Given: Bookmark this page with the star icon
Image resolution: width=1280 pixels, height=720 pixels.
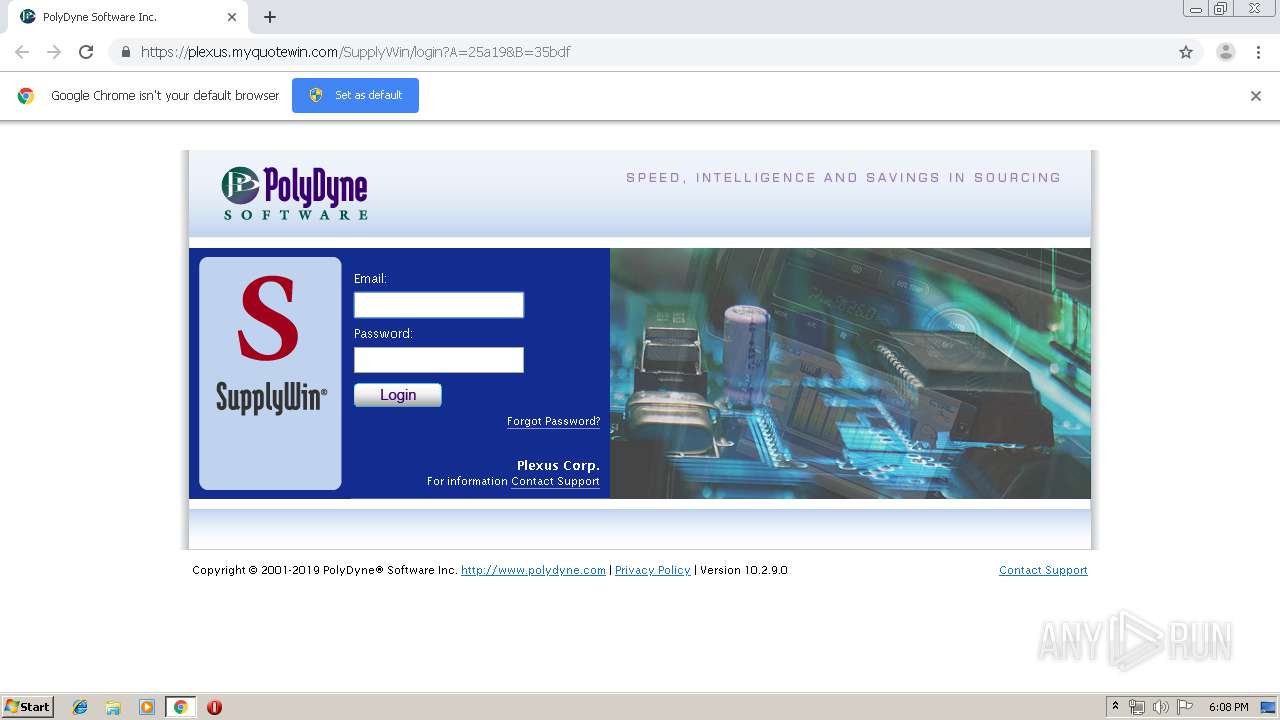Looking at the screenshot, I should coord(1186,52).
